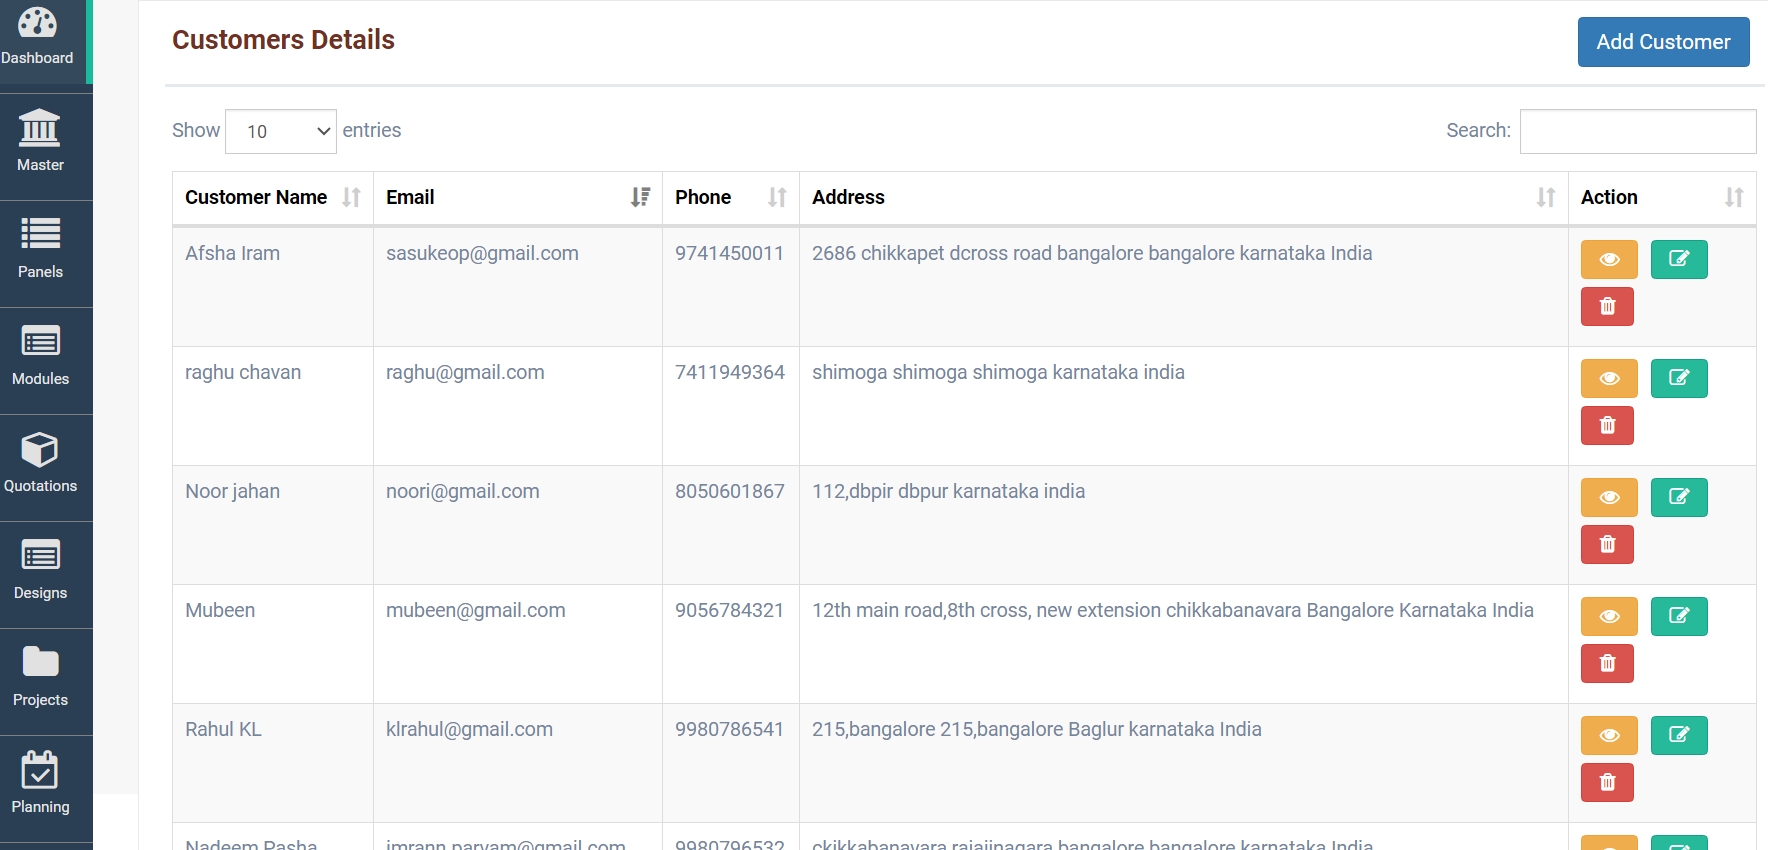Select address starting with 2686 chikkapet
Image resolution: width=1768 pixels, height=850 pixels.
pos(1092,254)
